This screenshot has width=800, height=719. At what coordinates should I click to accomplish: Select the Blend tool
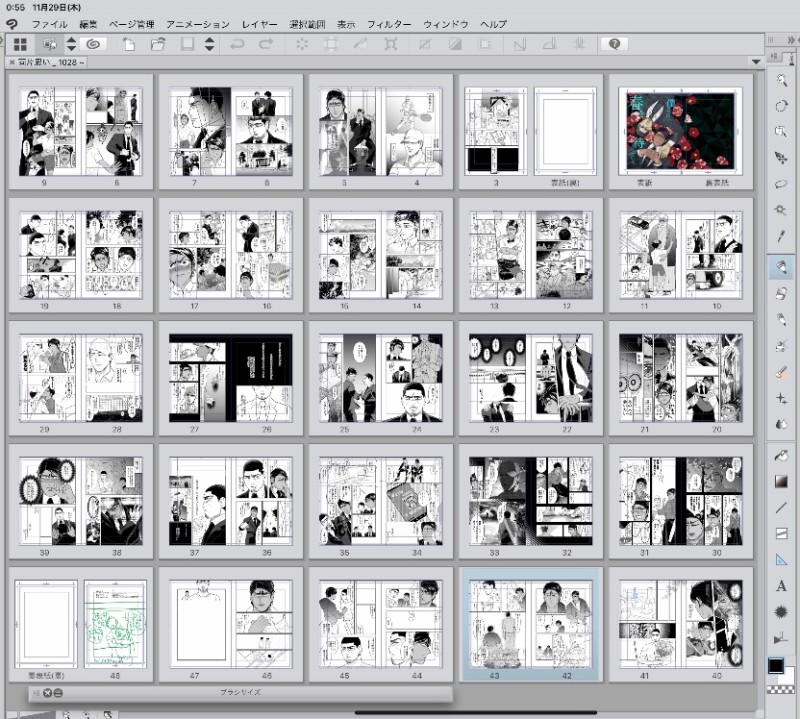click(x=781, y=424)
